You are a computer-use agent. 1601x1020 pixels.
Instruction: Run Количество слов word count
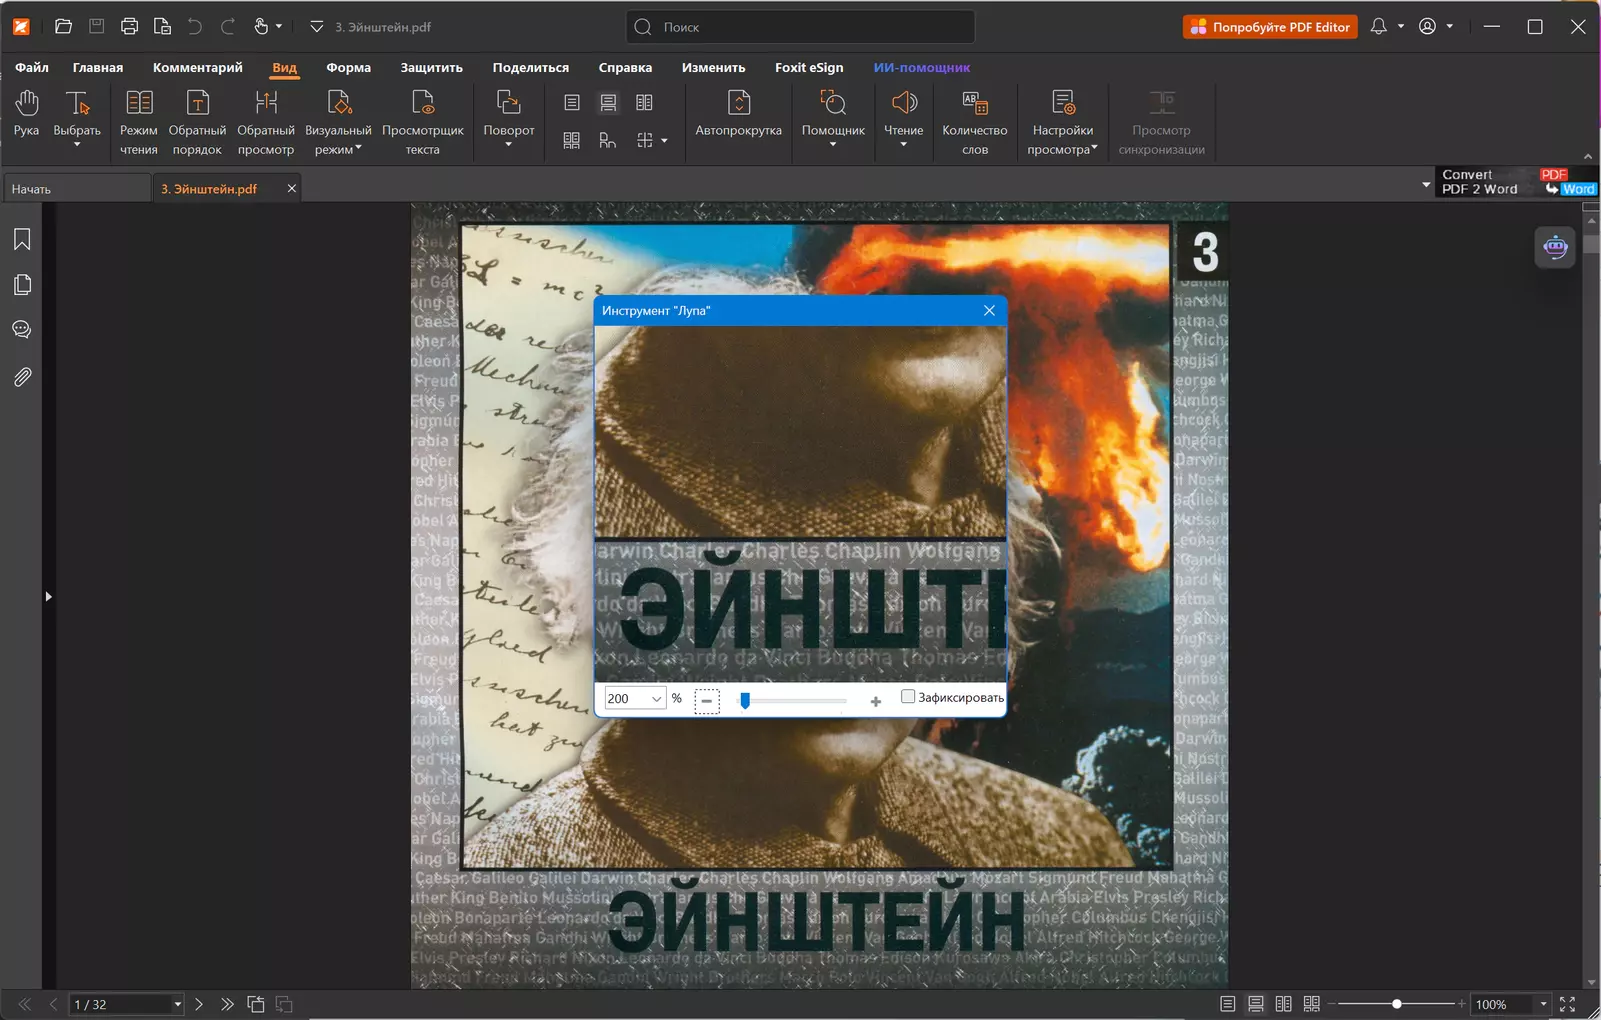(x=975, y=122)
